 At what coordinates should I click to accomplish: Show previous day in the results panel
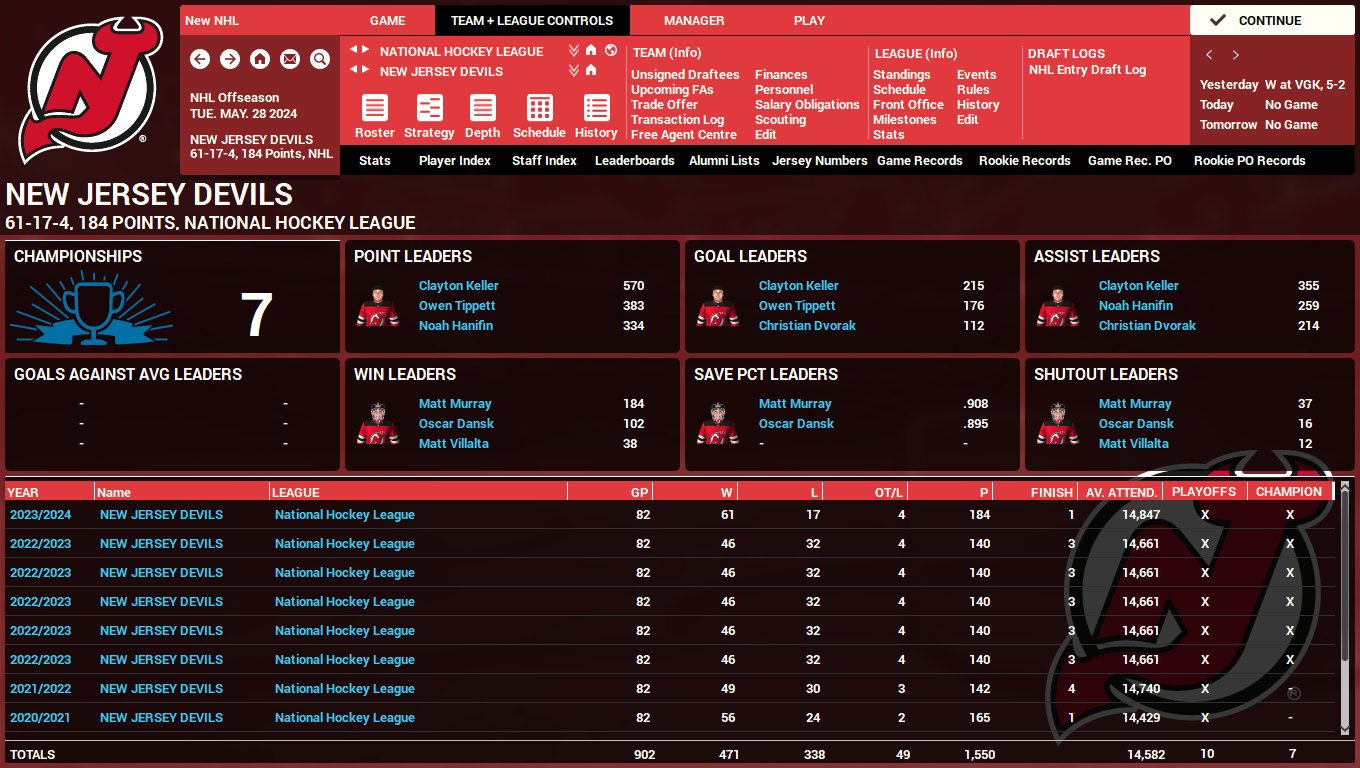click(x=1209, y=55)
